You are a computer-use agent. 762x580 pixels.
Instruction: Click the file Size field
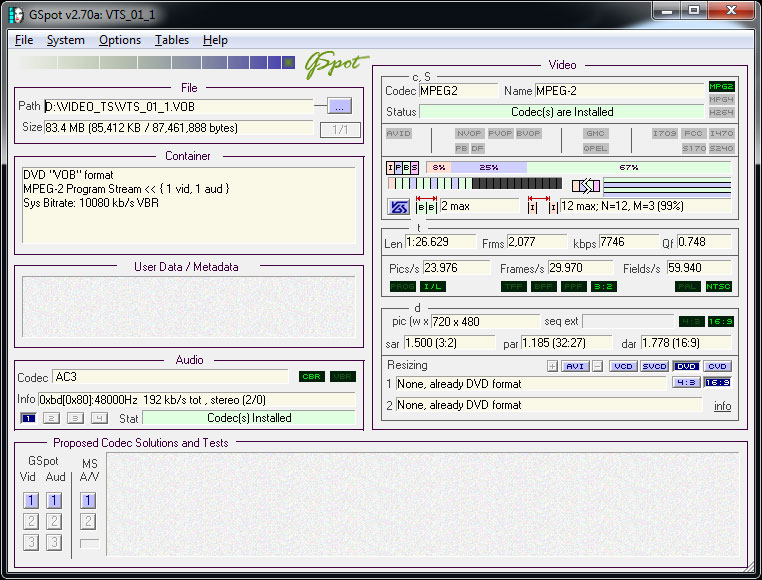(x=178, y=128)
